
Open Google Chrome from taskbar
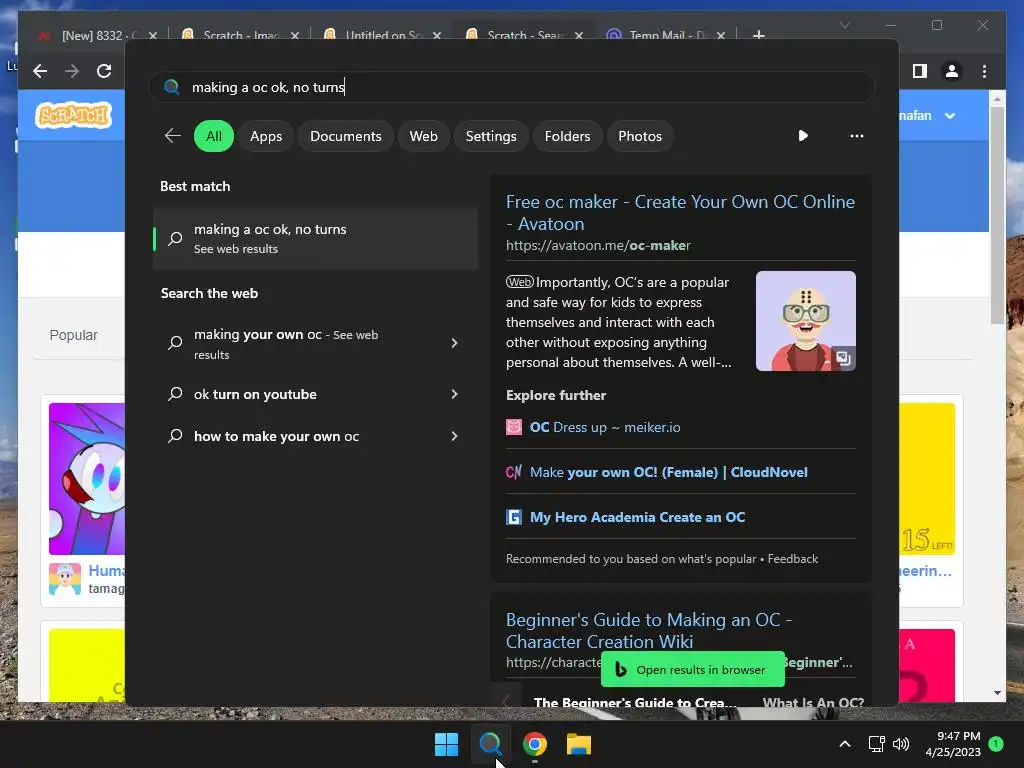534,744
